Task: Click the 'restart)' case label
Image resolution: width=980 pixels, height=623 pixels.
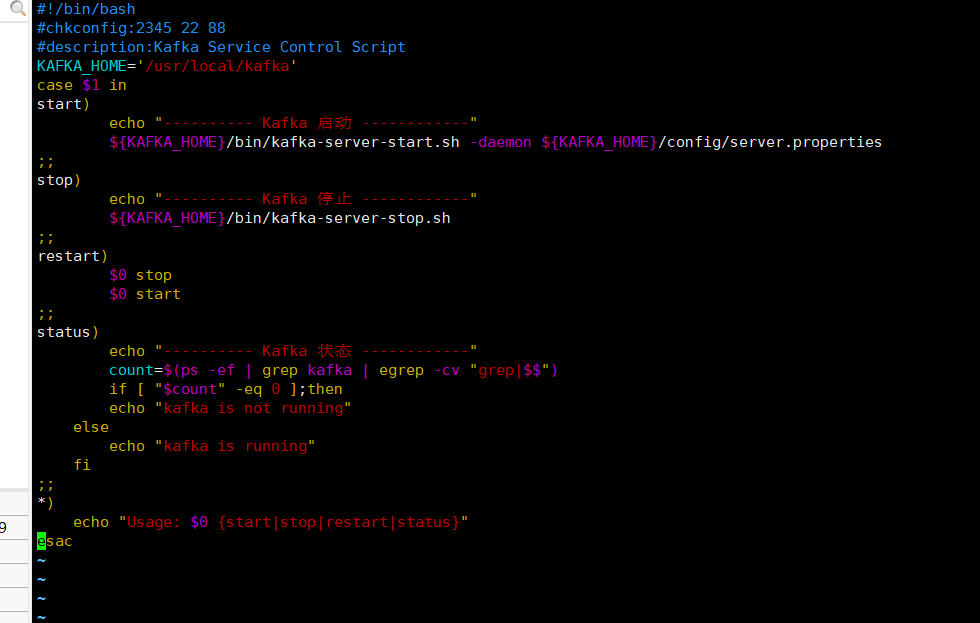Action: [72, 256]
